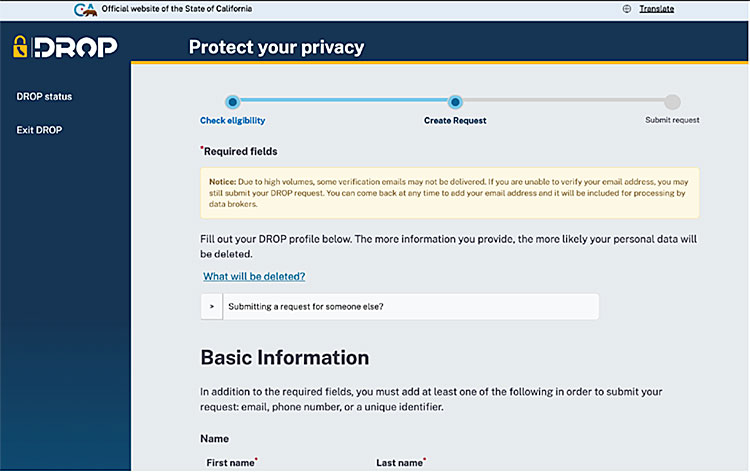Select the Check eligibility step circle

click(x=232, y=102)
